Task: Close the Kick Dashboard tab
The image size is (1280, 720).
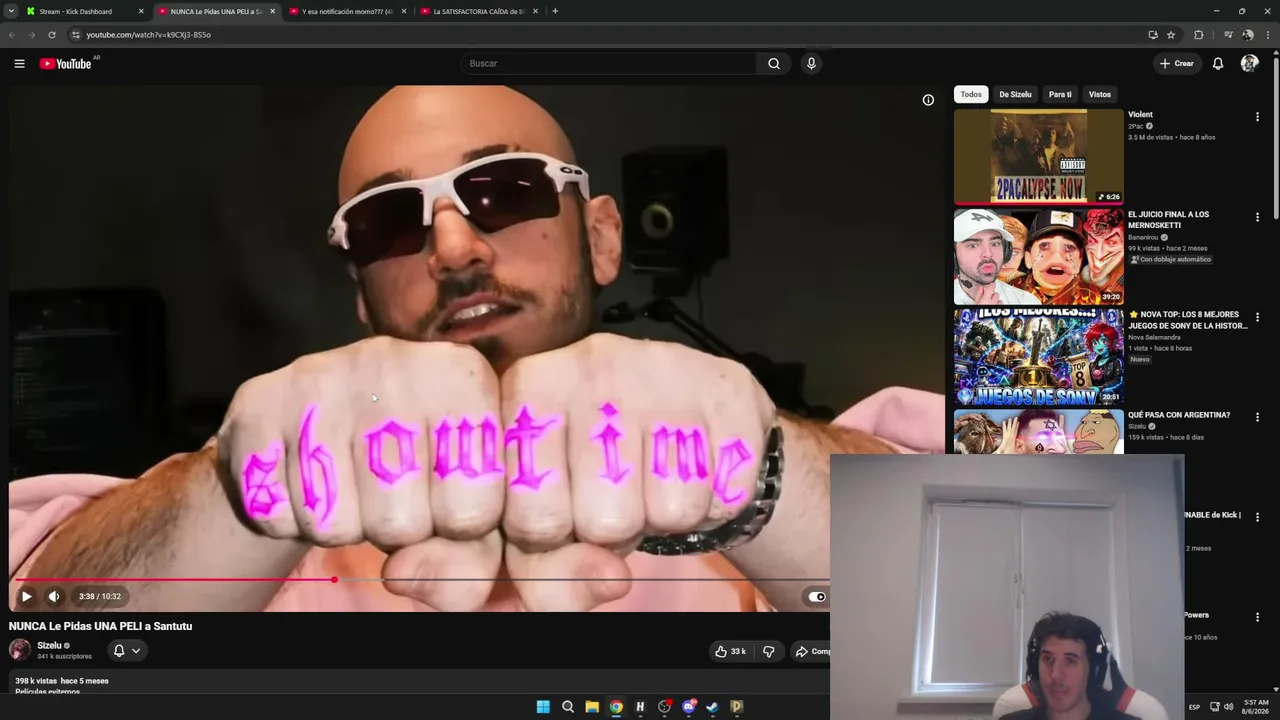Action: pyautogui.click(x=141, y=11)
